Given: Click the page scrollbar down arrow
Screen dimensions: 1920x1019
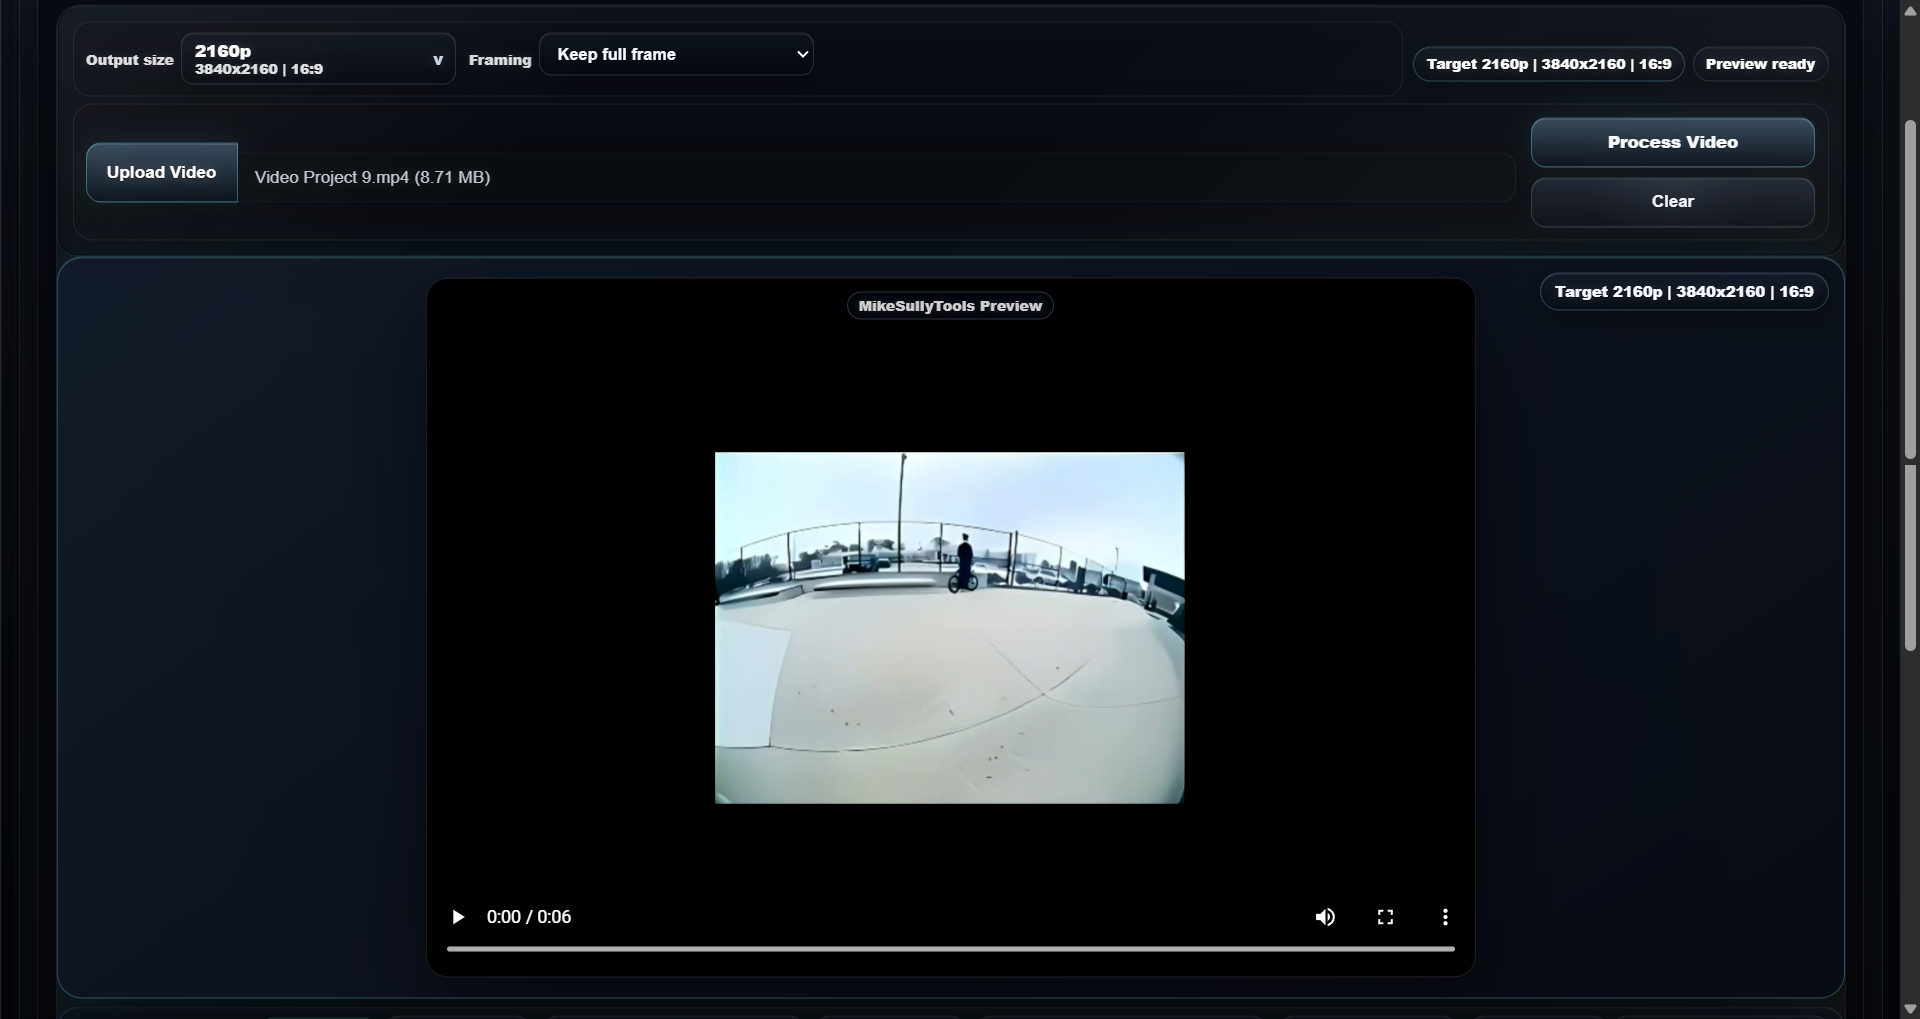Looking at the screenshot, I should click(1910, 1009).
